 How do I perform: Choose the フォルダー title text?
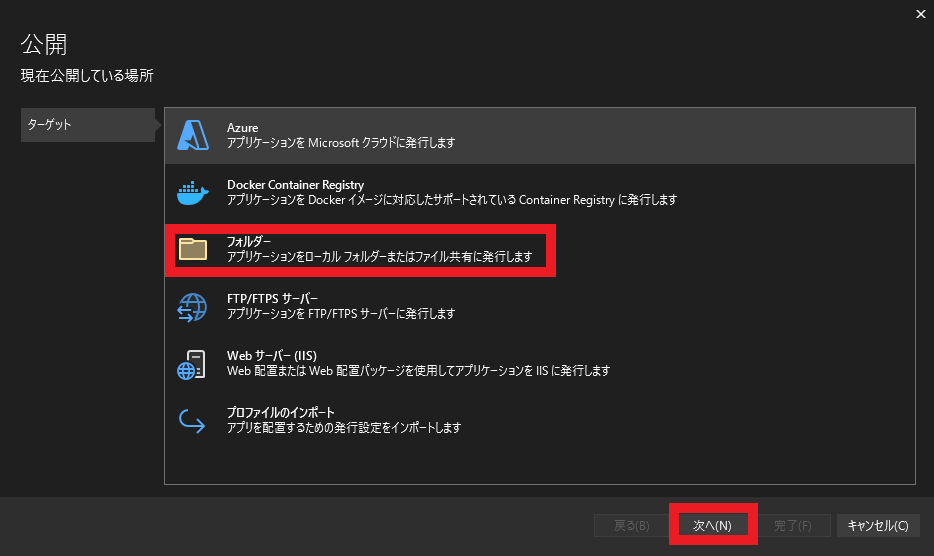pyautogui.click(x=249, y=241)
